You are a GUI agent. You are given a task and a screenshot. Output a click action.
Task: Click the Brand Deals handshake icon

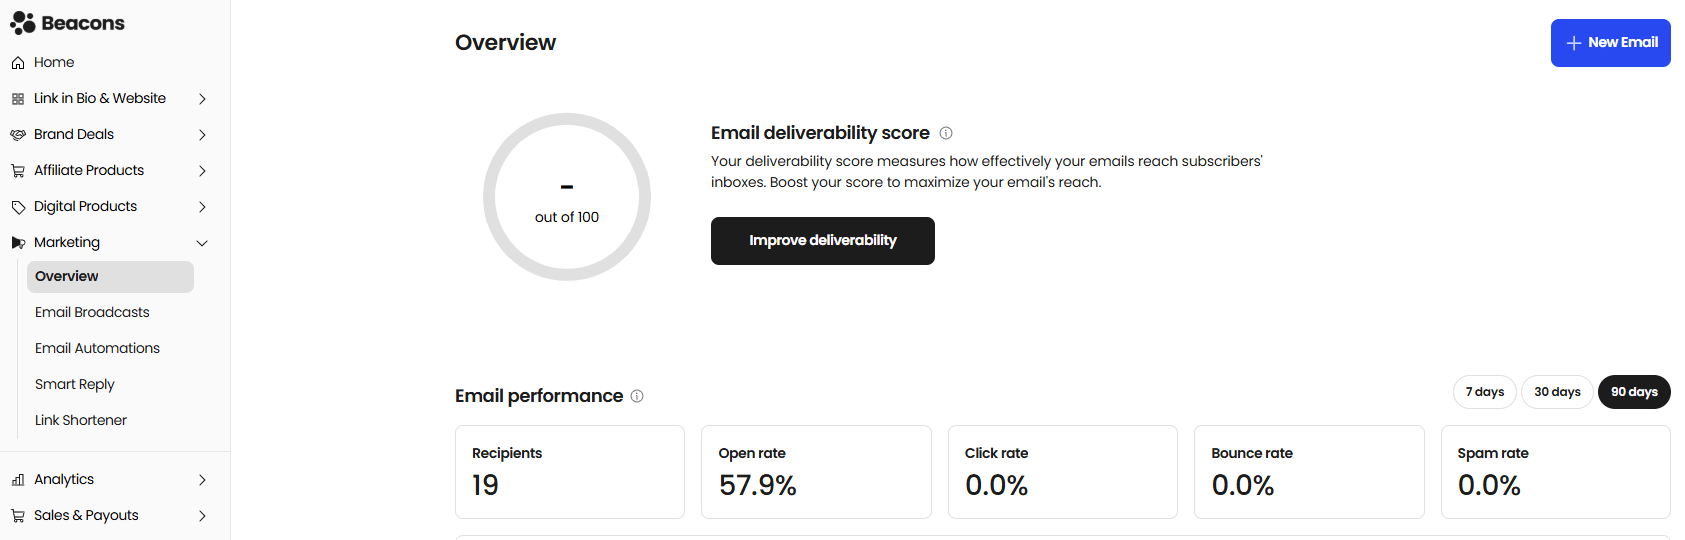(x=18, y=135)
